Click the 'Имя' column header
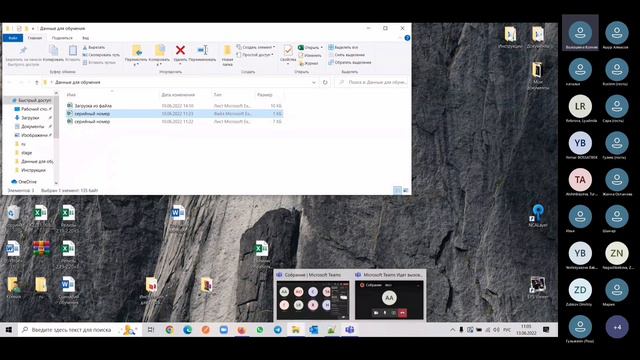Screen dimensions: 640x360 pyautogui.click(x=71, y=95)
